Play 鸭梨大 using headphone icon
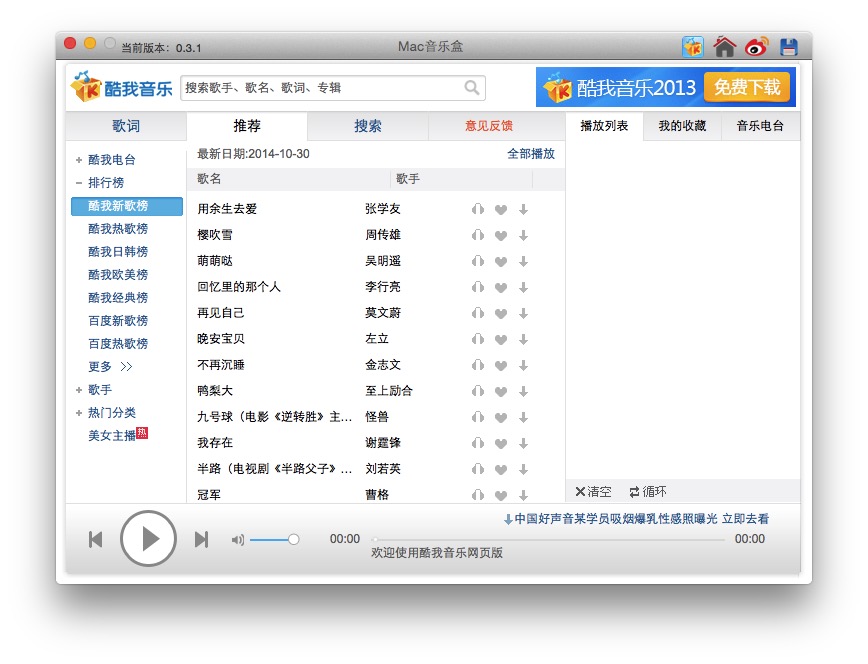The width and height of the screenshot is (868, 664). pos(478,392)
